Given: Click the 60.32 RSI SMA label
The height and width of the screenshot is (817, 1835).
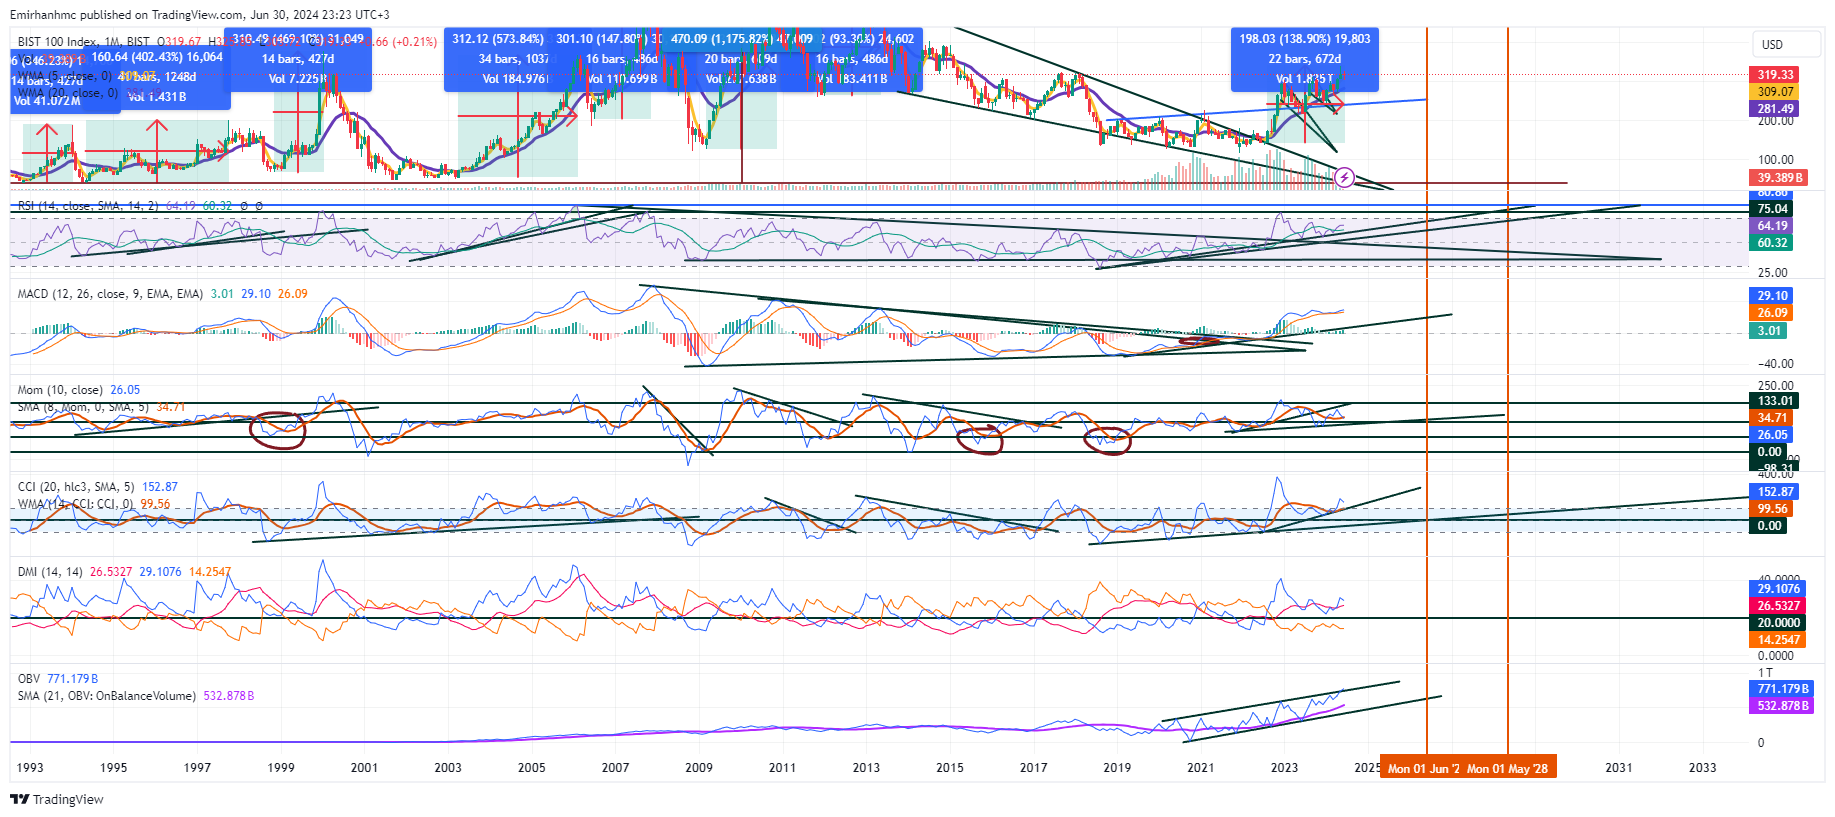Looking at the screenshot, I should pyautogui.click(x=1773, y=243).
